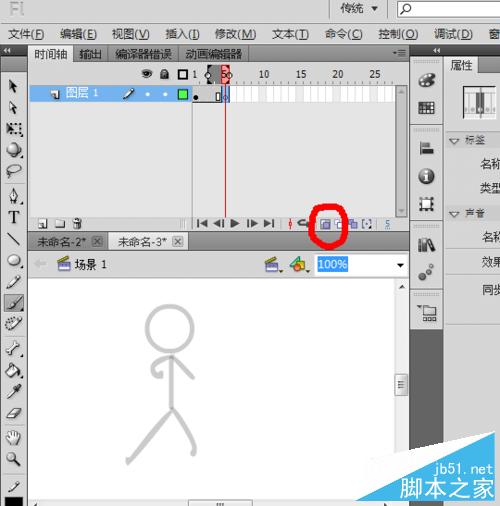The width and height of the screenshot is (500, 506).
Task: Open the Library panel icon
Action: pos(426,245)
